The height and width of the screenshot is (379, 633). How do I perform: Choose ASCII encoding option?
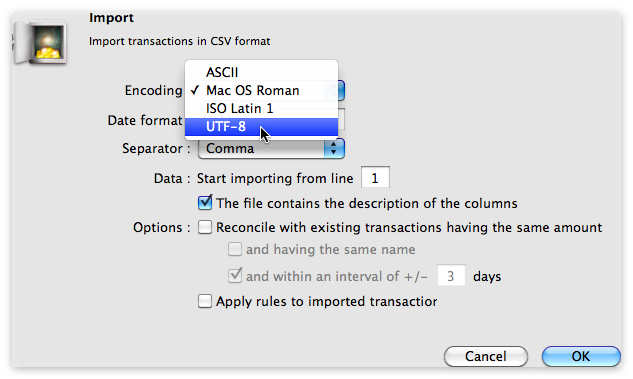[x=261, y=72]
